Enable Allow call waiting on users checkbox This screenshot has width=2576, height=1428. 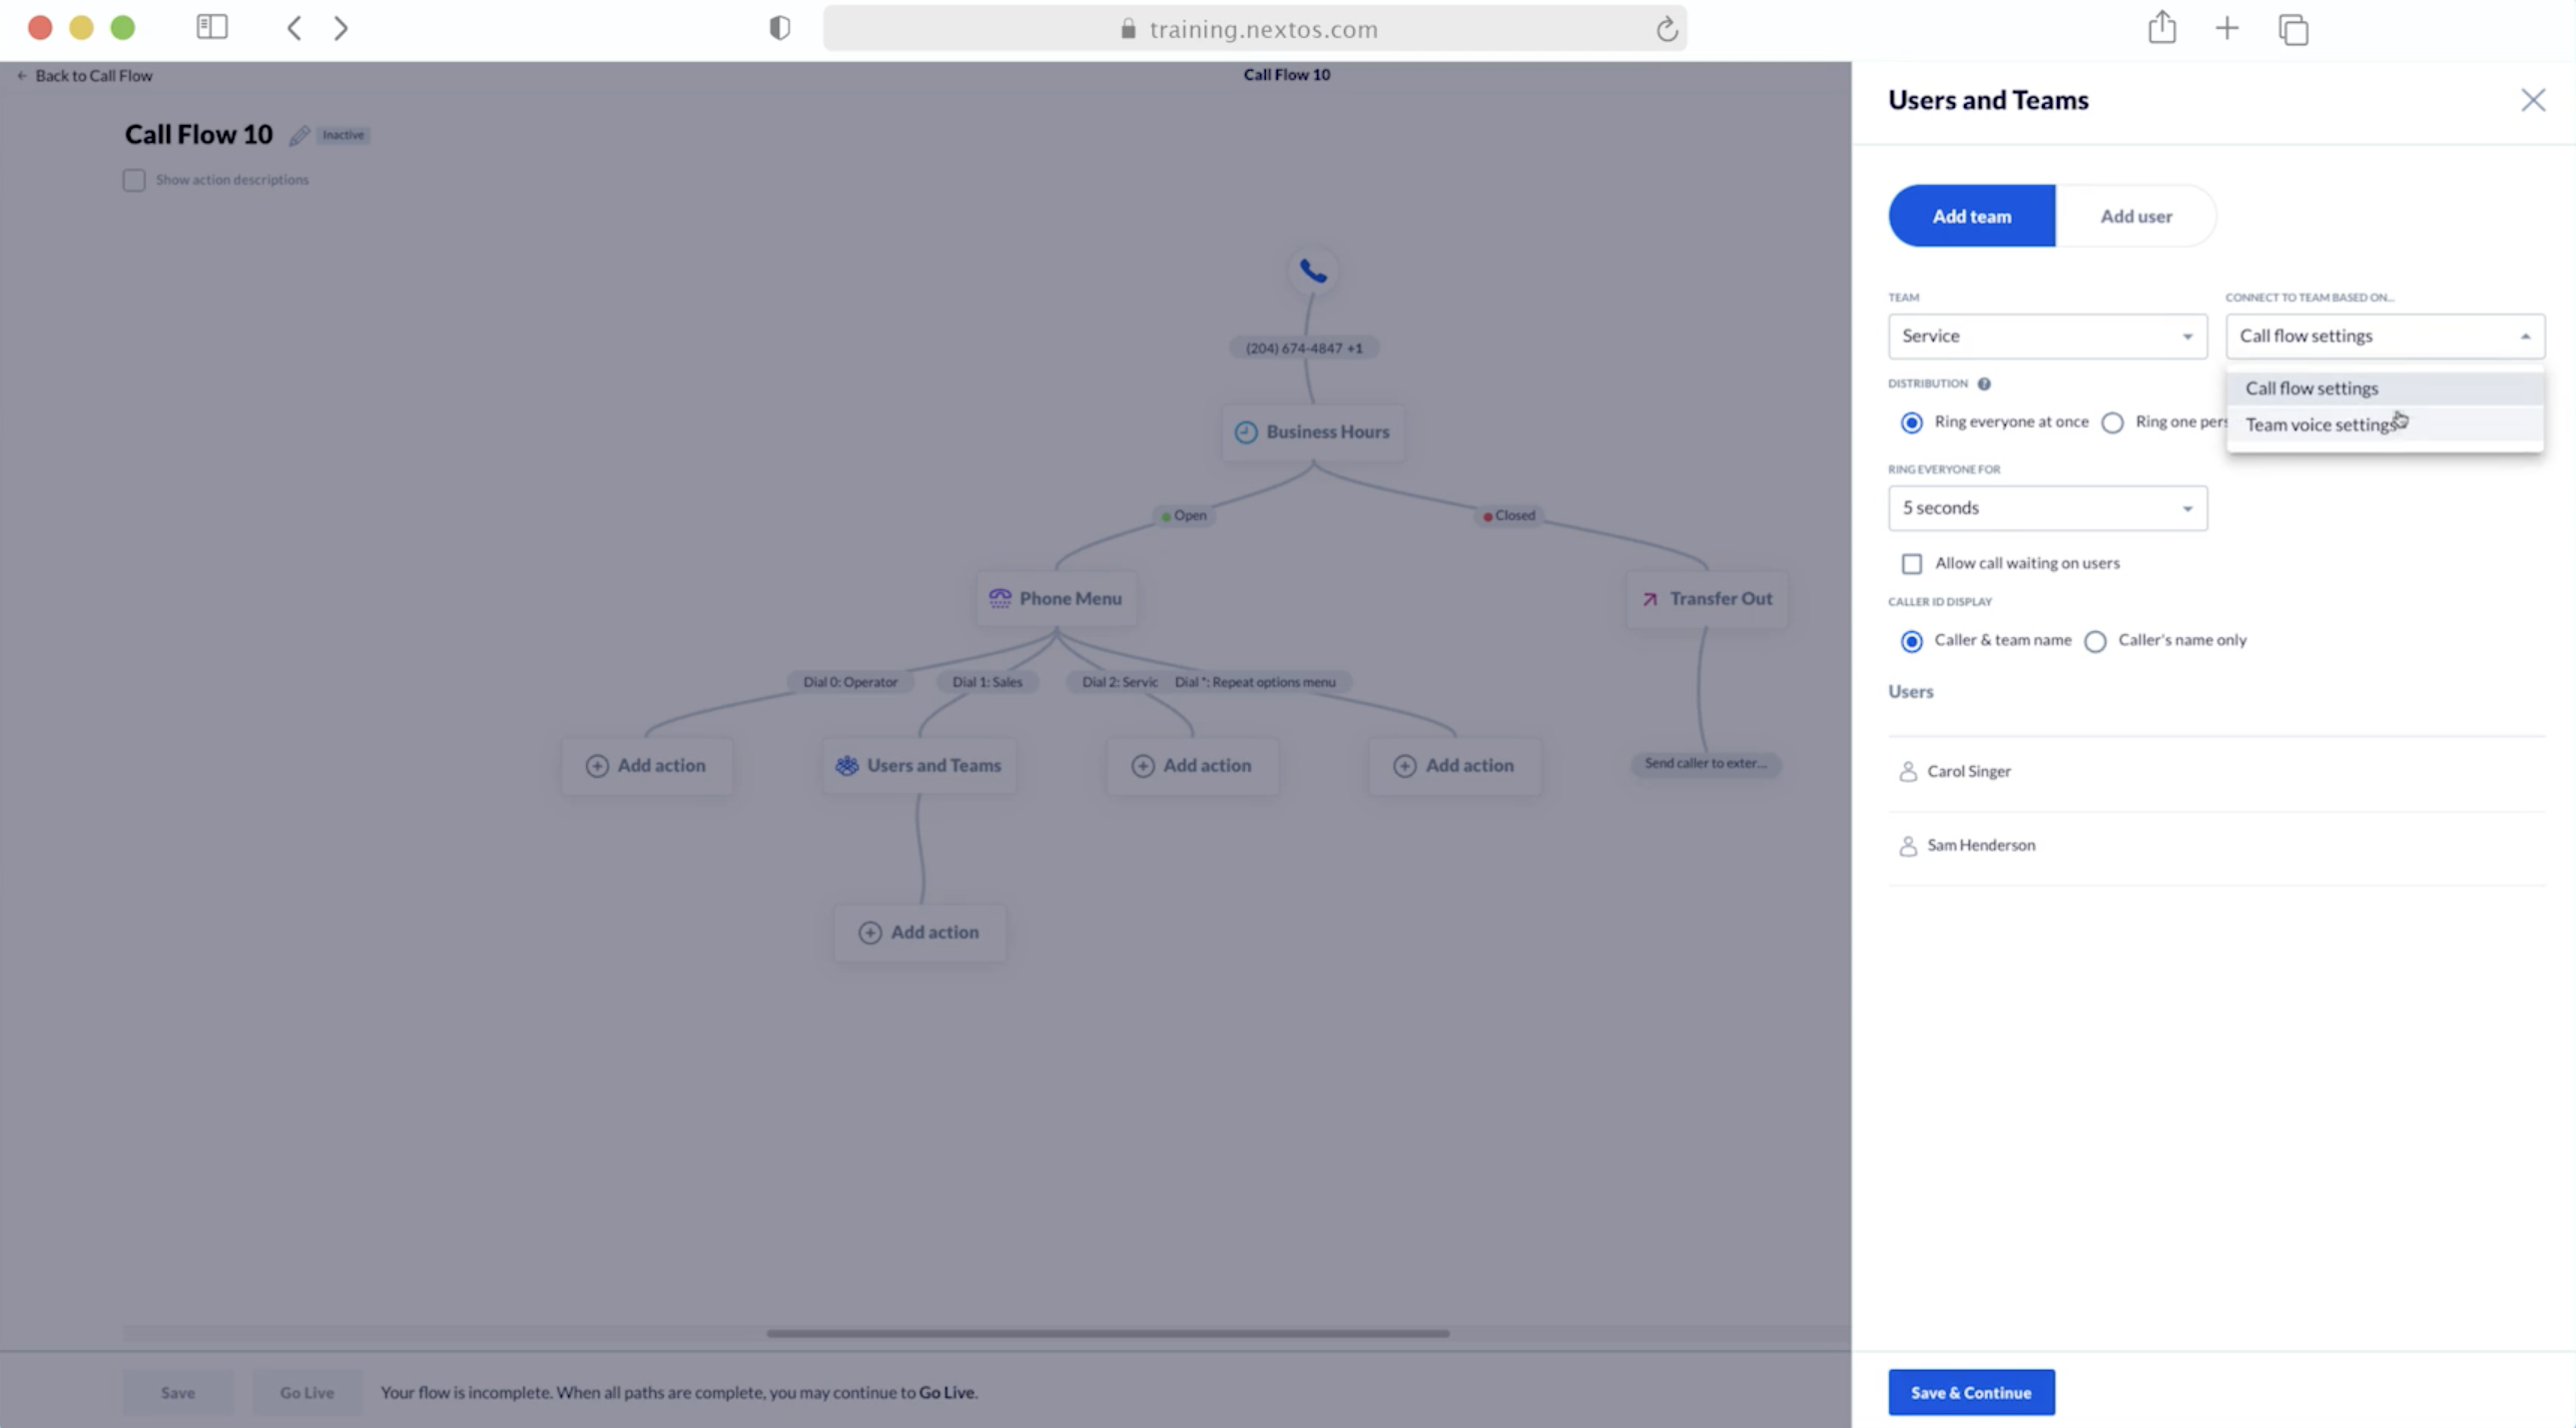click(1911, 563)
